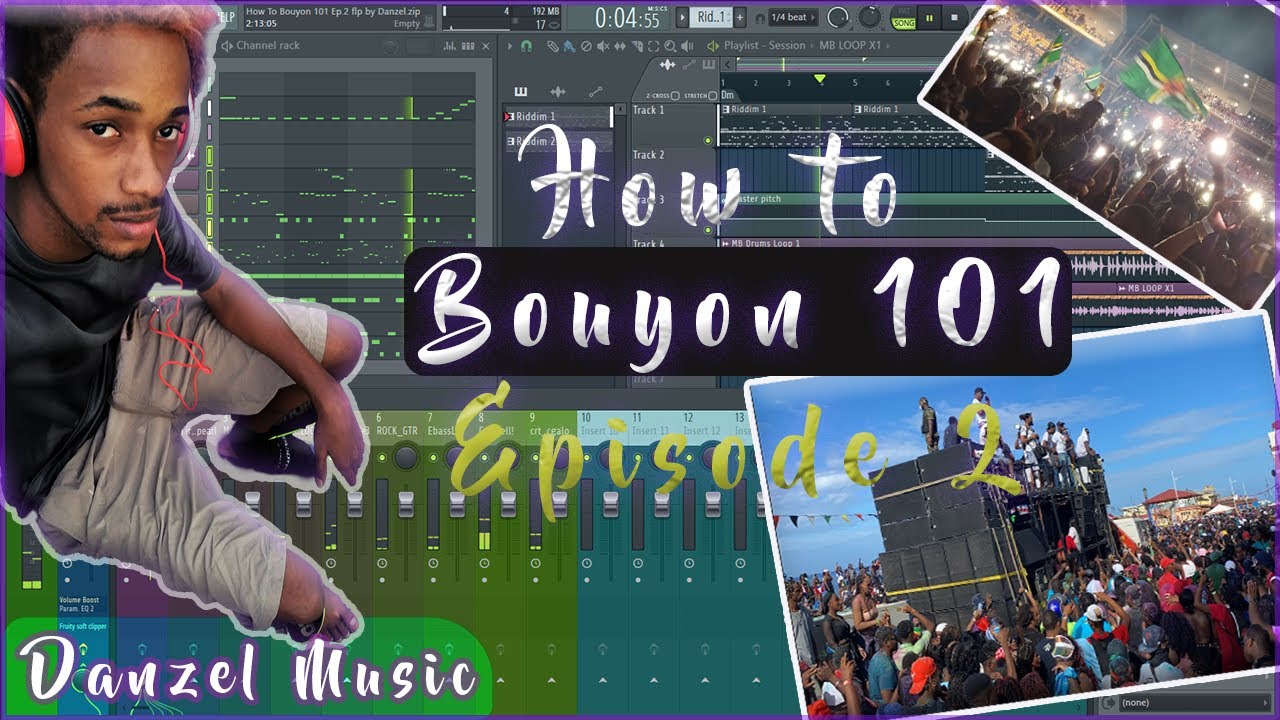Expand the send arrow below Insert 11
The width and height of the screenshot is (1280, 720).
pos(653,680)
